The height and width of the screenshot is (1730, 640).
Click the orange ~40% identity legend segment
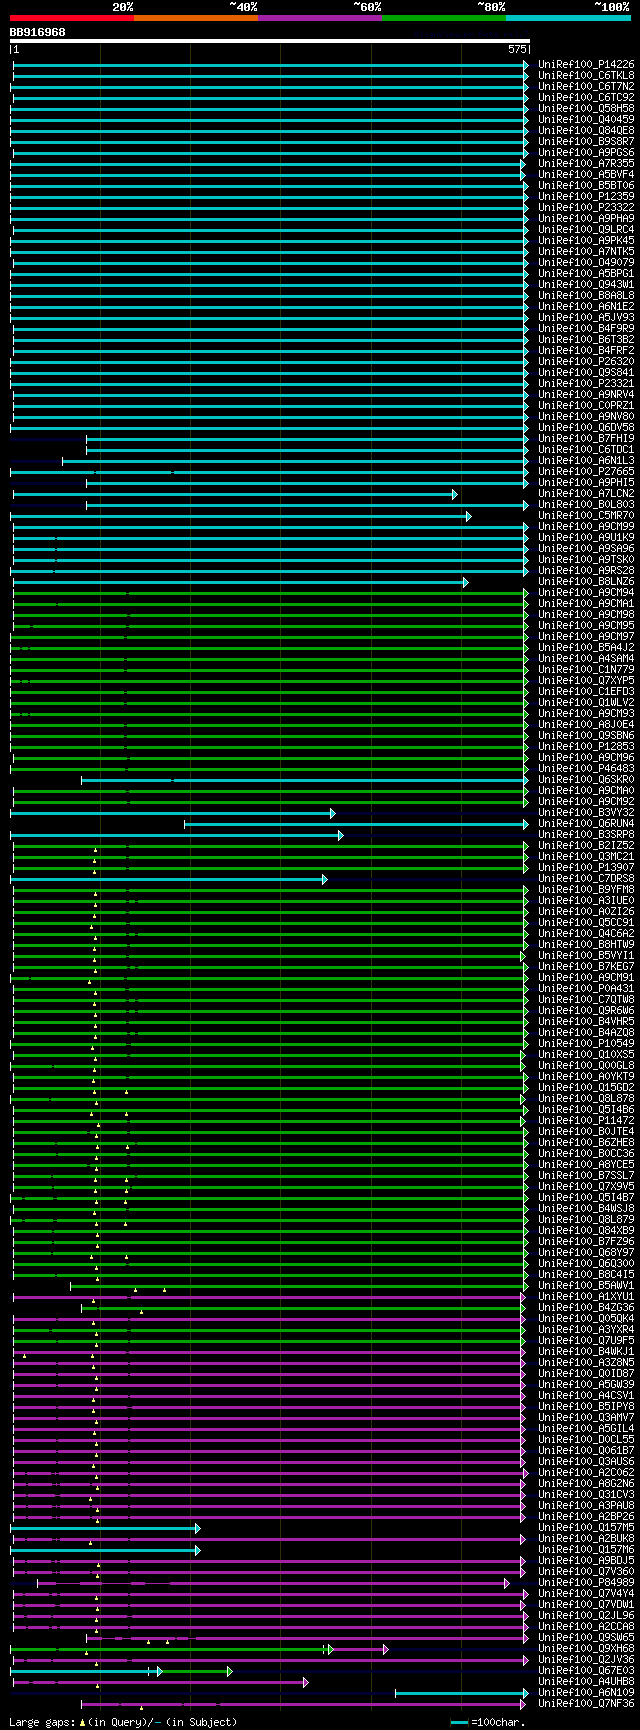click(196, 17)
